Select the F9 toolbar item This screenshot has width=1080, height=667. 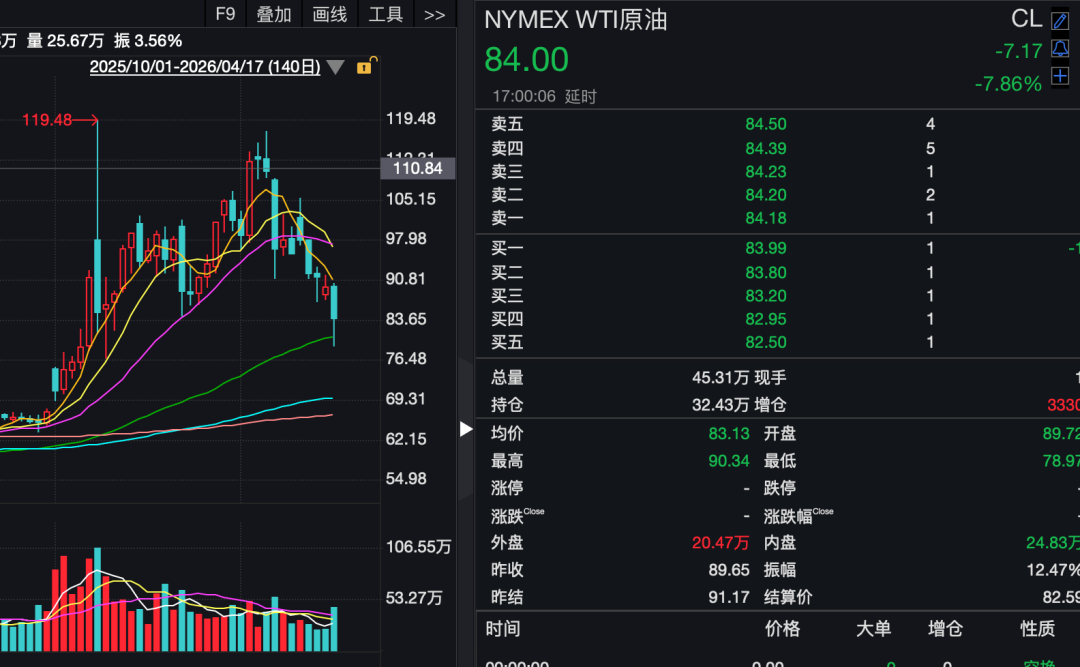coord(224,15)
